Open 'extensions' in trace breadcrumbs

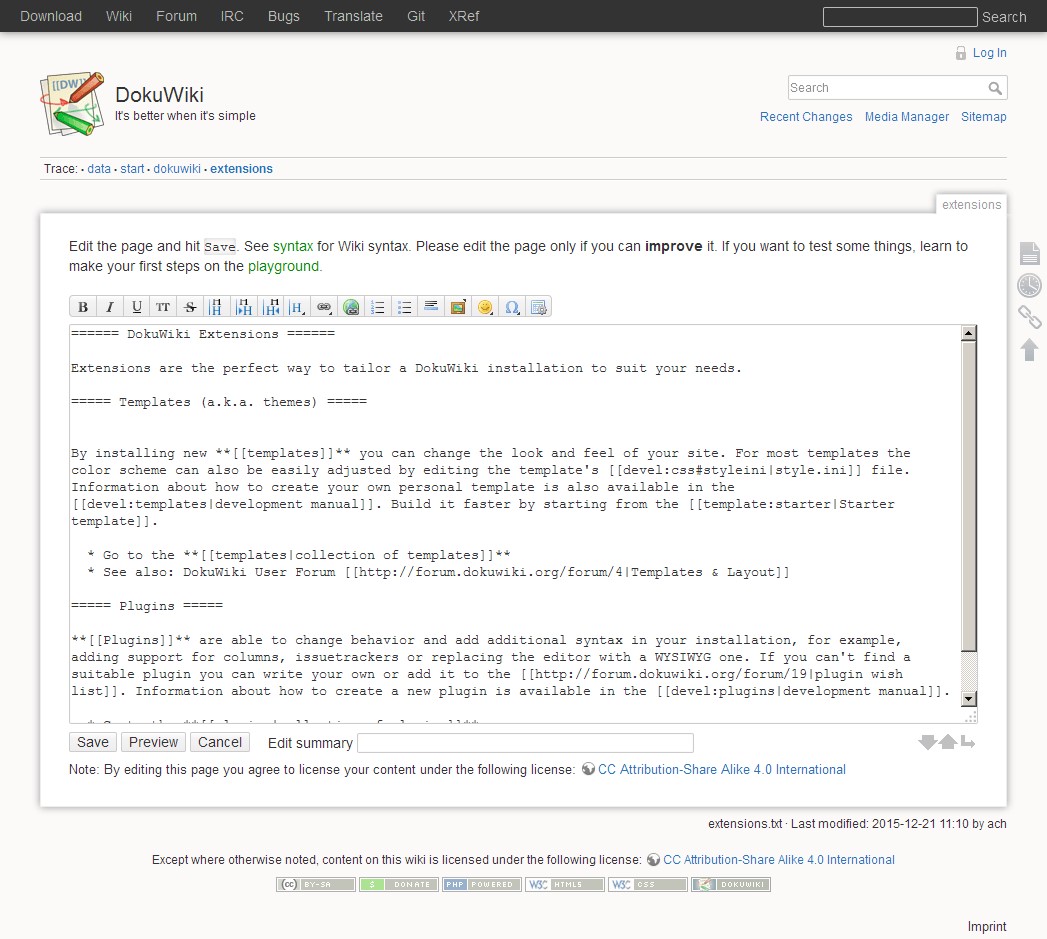pos(241,169)
